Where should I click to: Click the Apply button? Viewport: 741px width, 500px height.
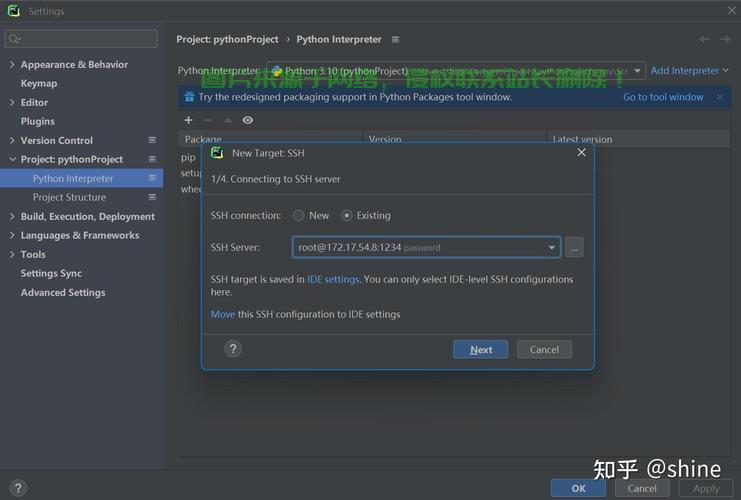(706, 489)
